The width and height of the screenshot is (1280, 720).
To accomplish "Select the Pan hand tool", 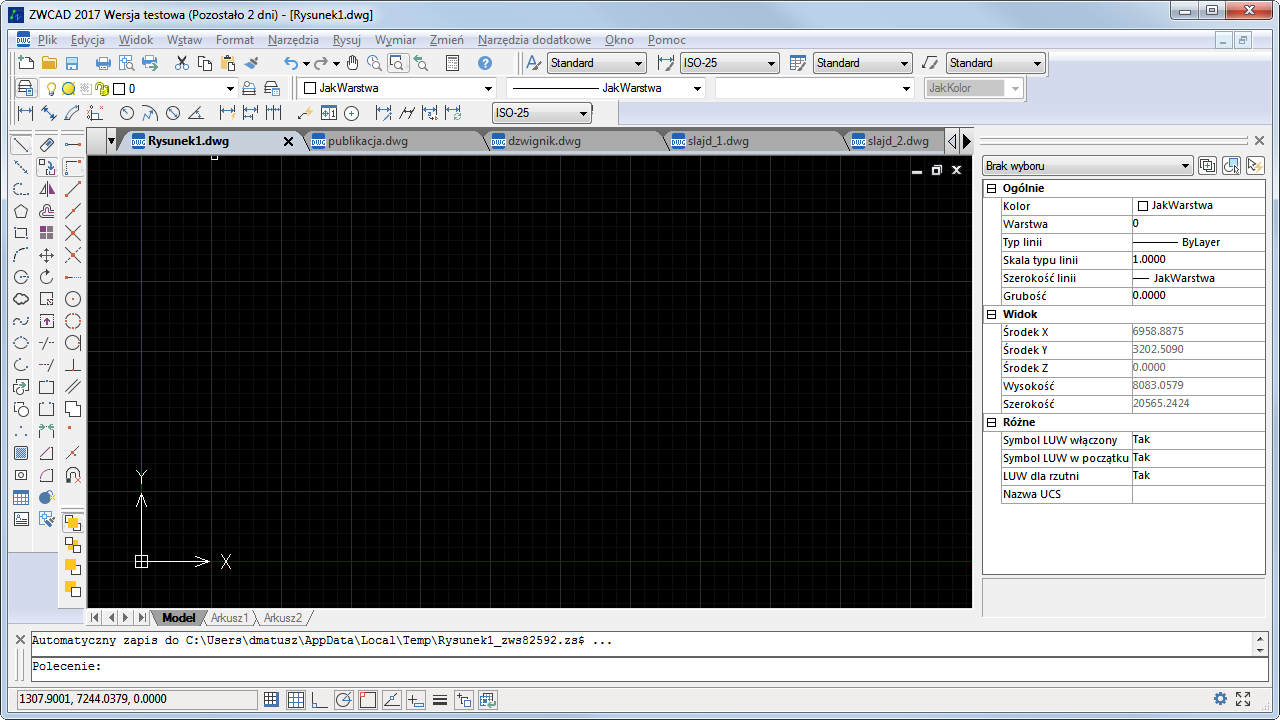I will click(x=353, y=63).
